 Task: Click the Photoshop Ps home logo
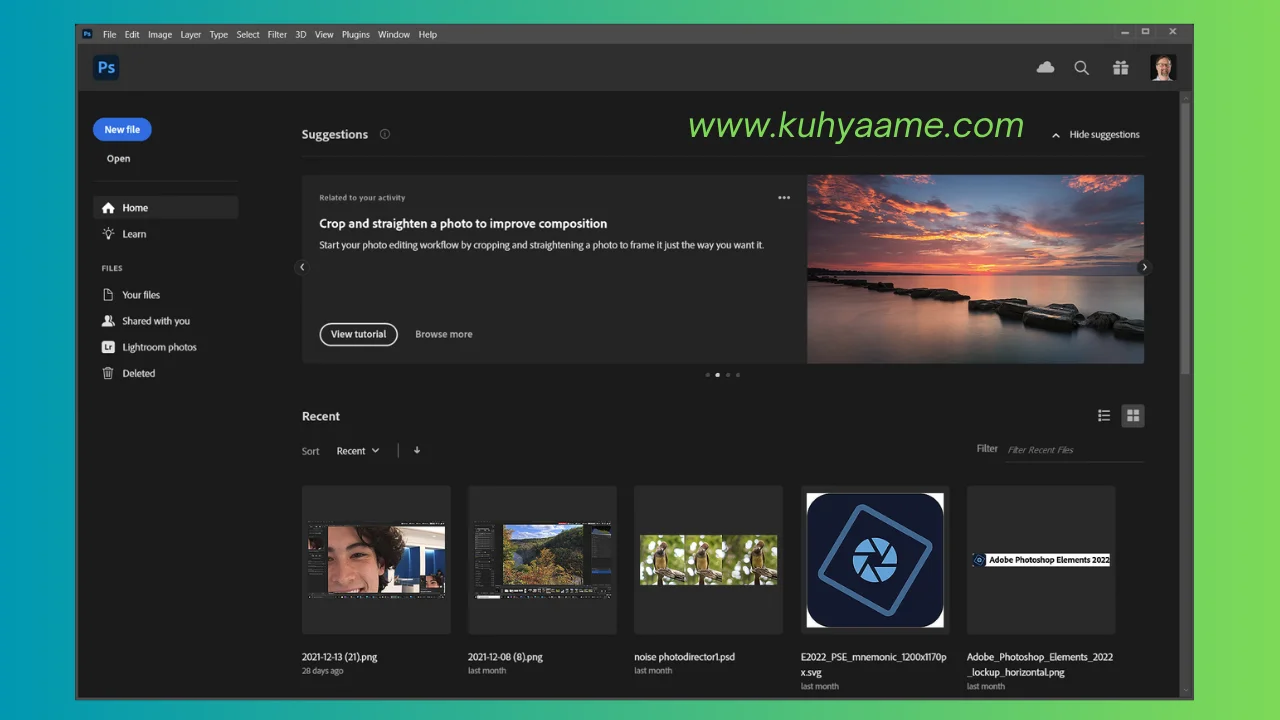click(x=106, y=68)
